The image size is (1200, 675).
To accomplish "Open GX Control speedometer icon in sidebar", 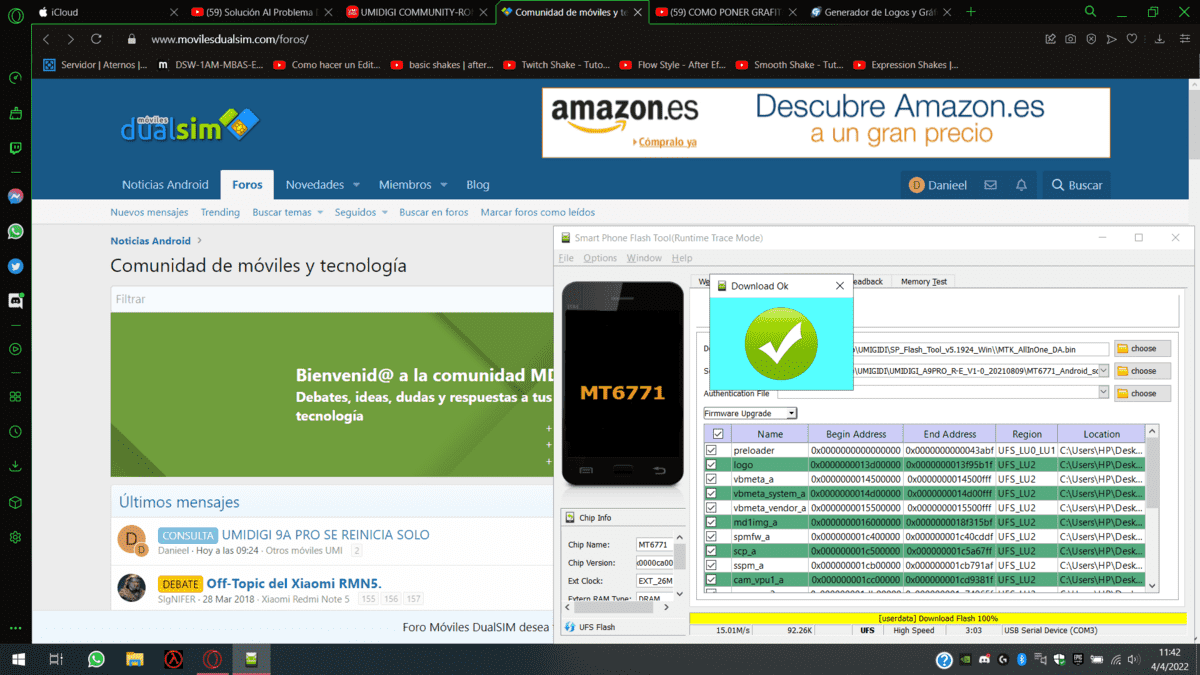I will 15,77.
